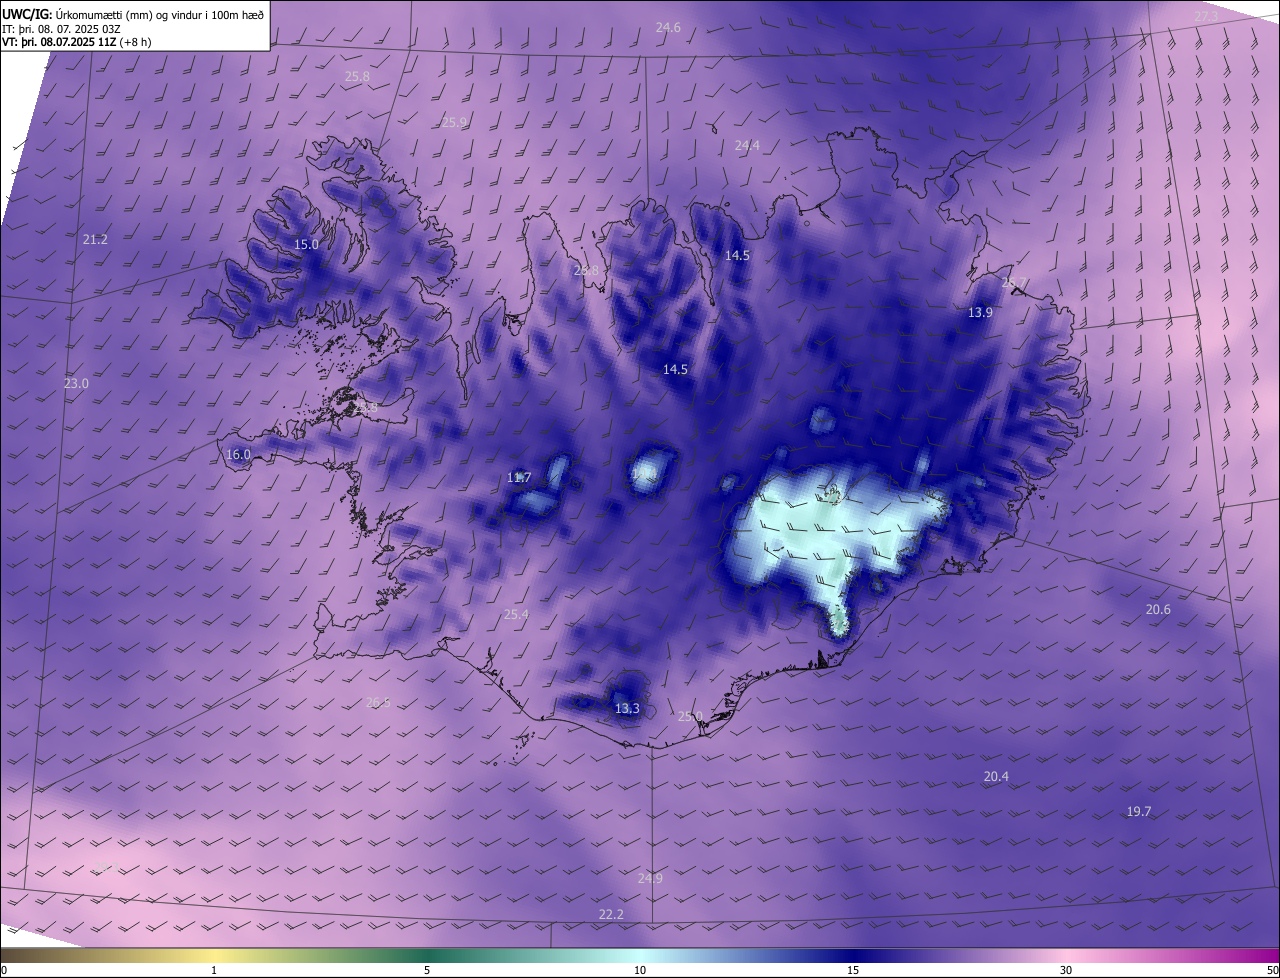The image size is (1280, 978).
Task: Click the 25.0 value label
Action: pyautogui.click(x=690, y=717)
